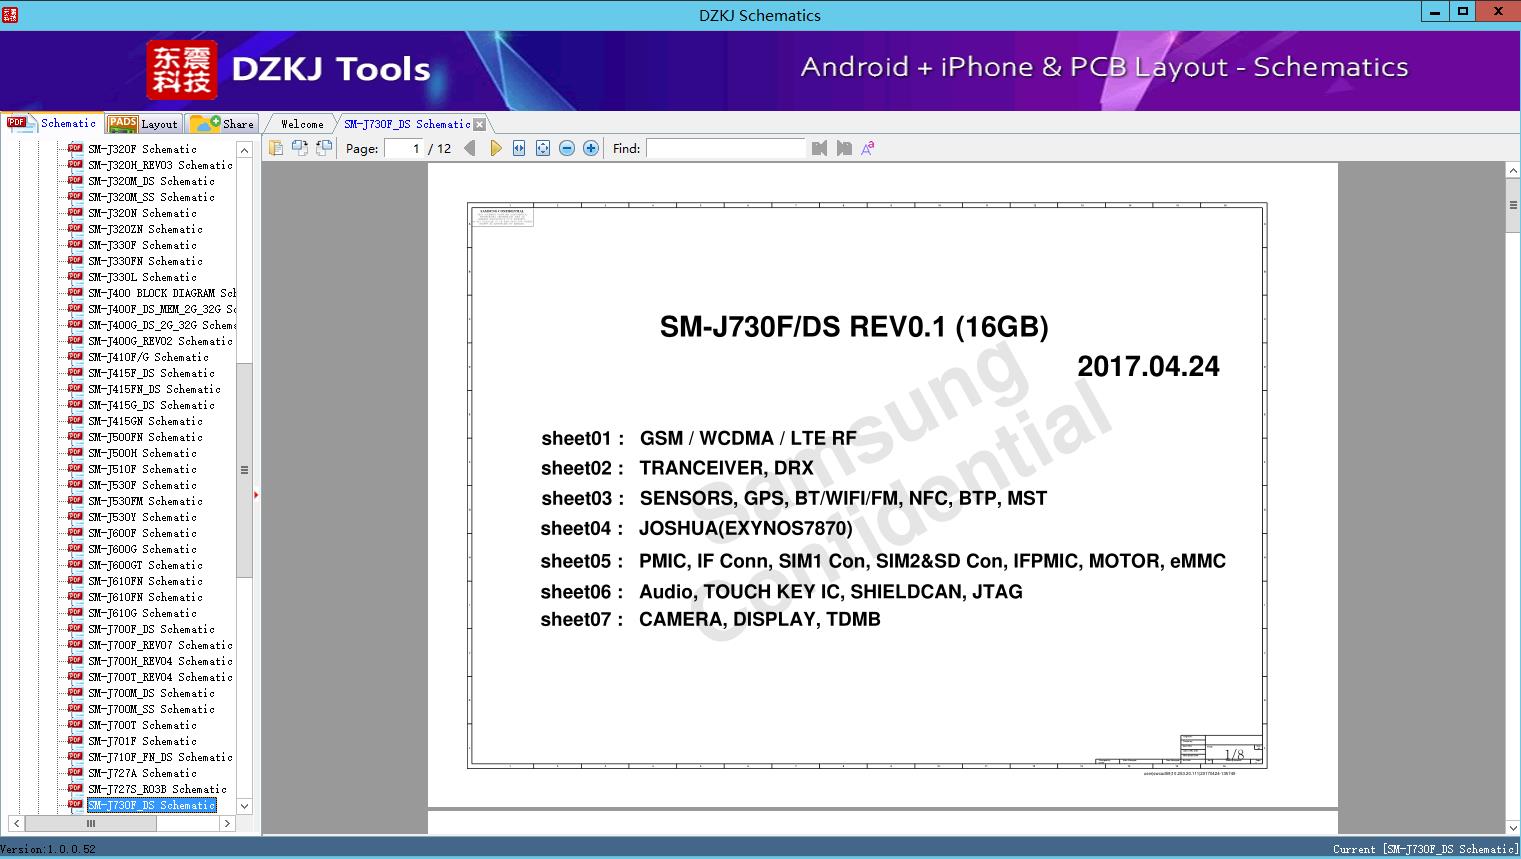
Task: Click the PDF icon beside SM-J700T Schematic
Action: (75, 724)
